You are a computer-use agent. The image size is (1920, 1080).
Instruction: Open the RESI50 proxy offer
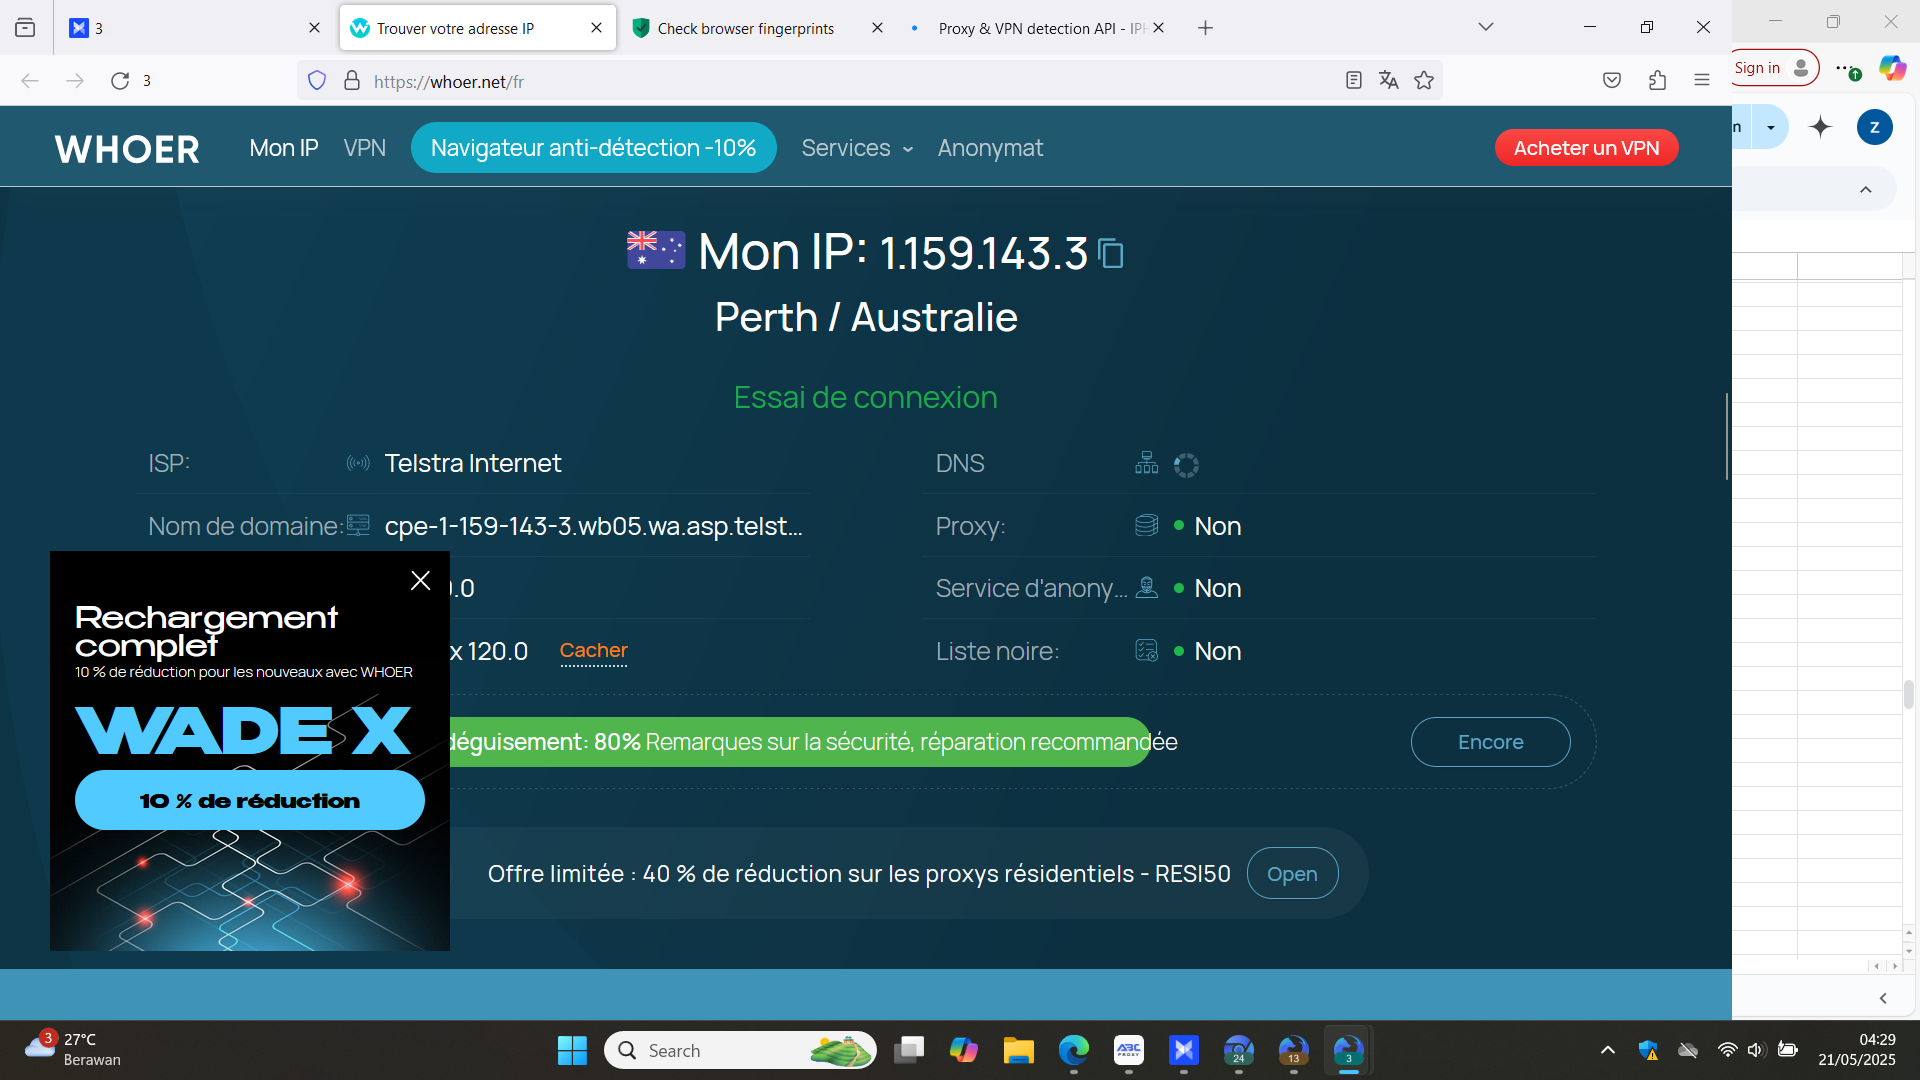pyautogui.click(x=1292, y=874)
